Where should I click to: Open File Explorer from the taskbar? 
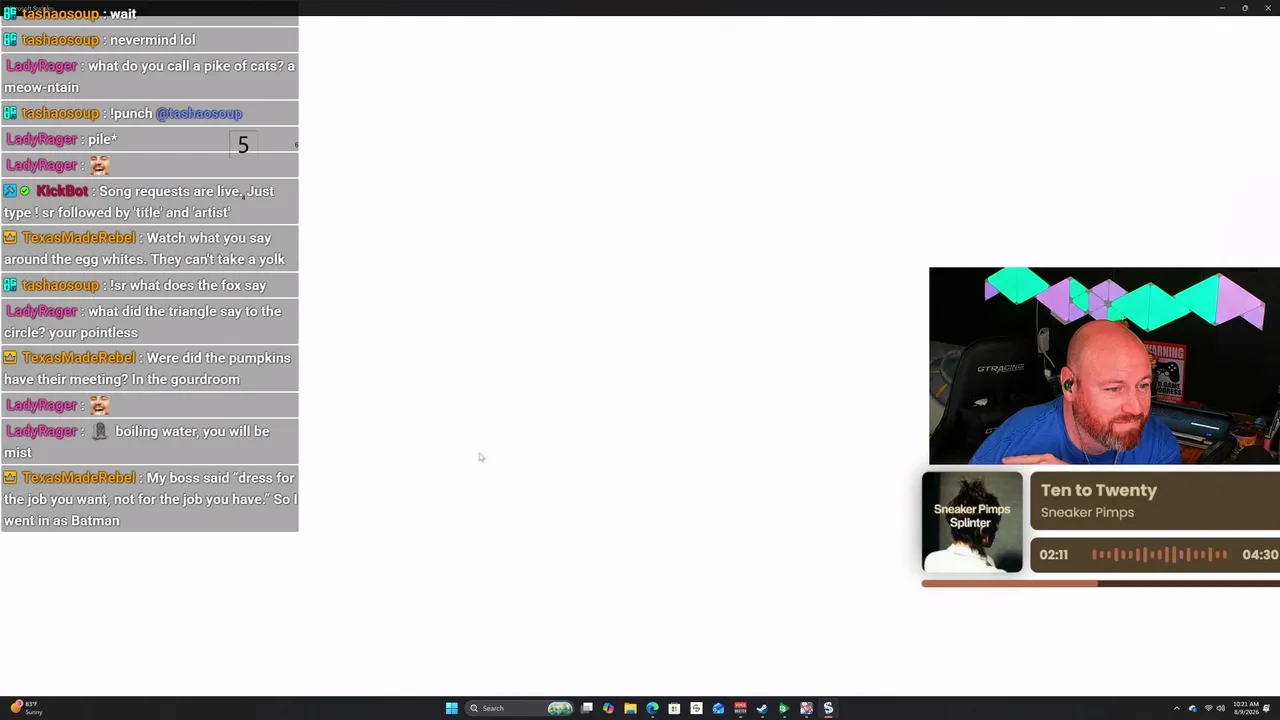630,708
